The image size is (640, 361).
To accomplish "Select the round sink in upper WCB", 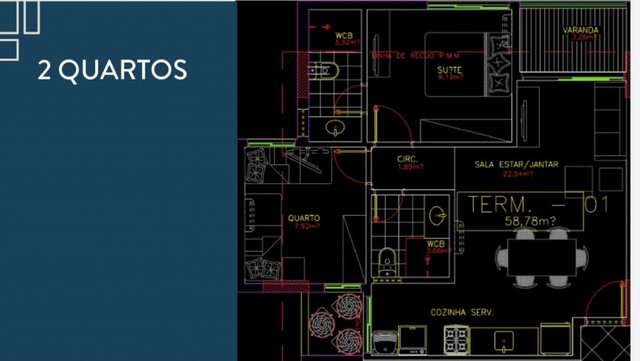I will pos(336,128).
